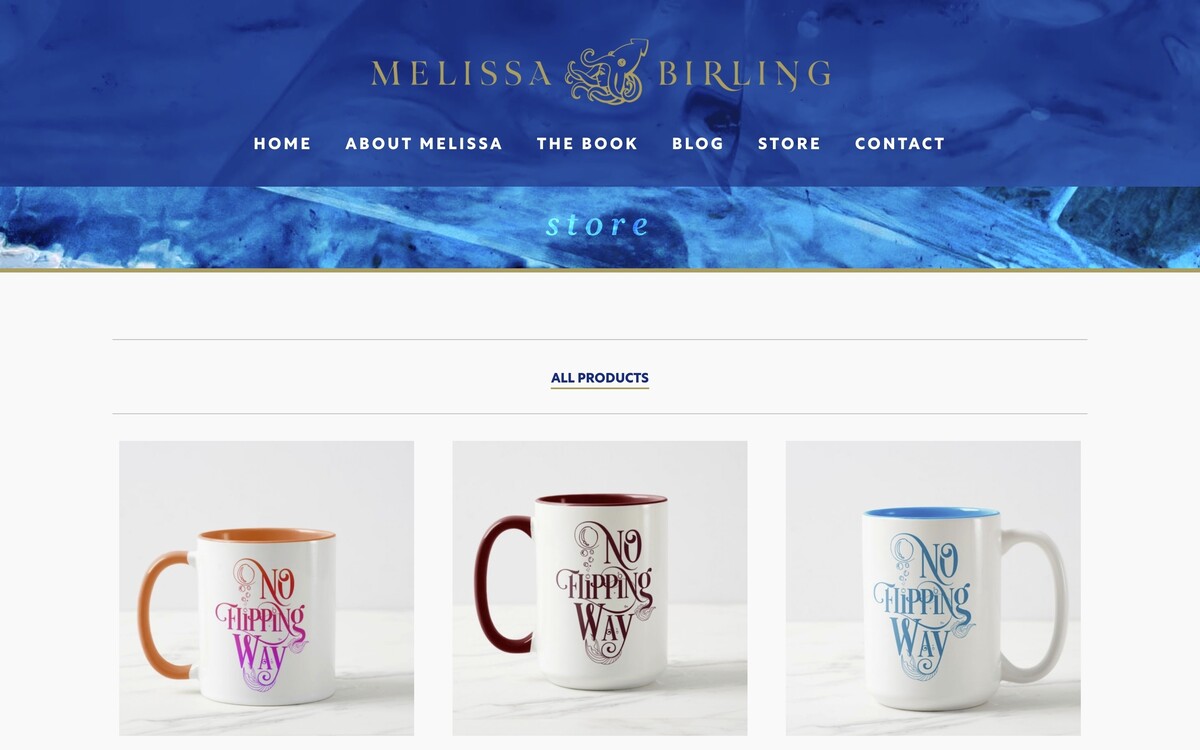
Task: Click the MELISSA wordmark in the header
Action: pyautogui.click(x=462, y=74)
